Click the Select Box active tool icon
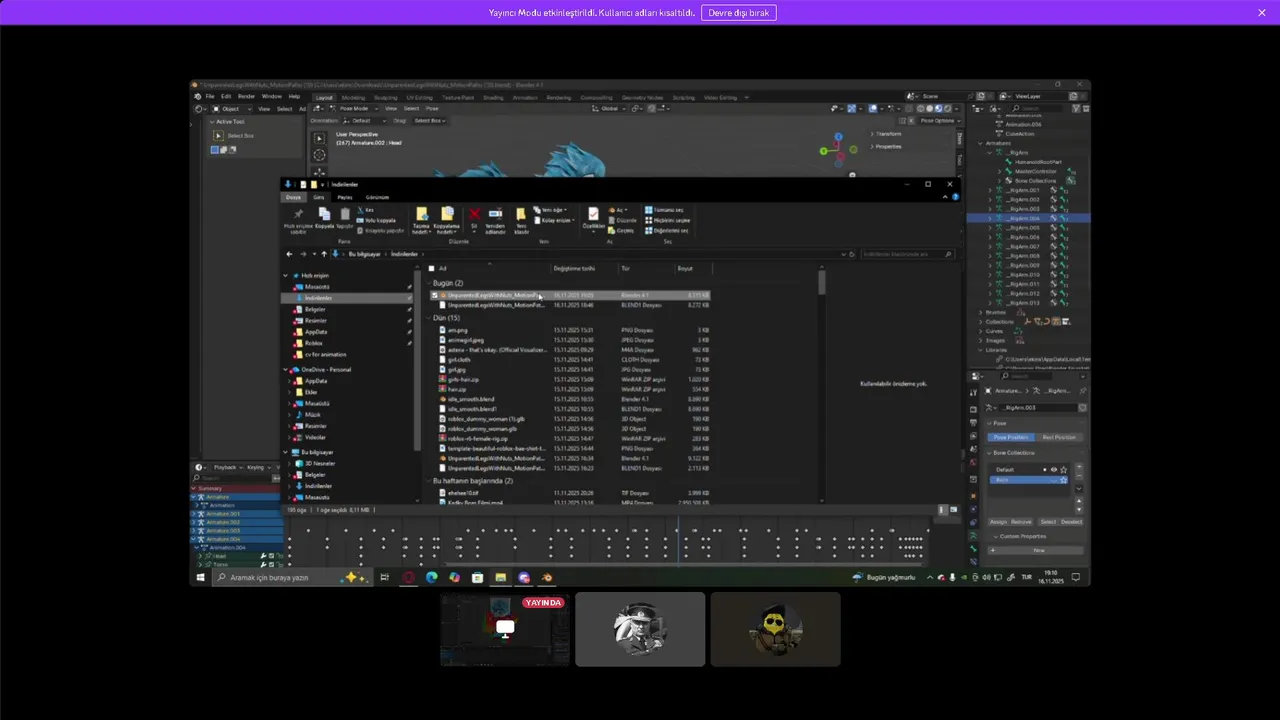 pyautogui.click(x=218, y=135)
